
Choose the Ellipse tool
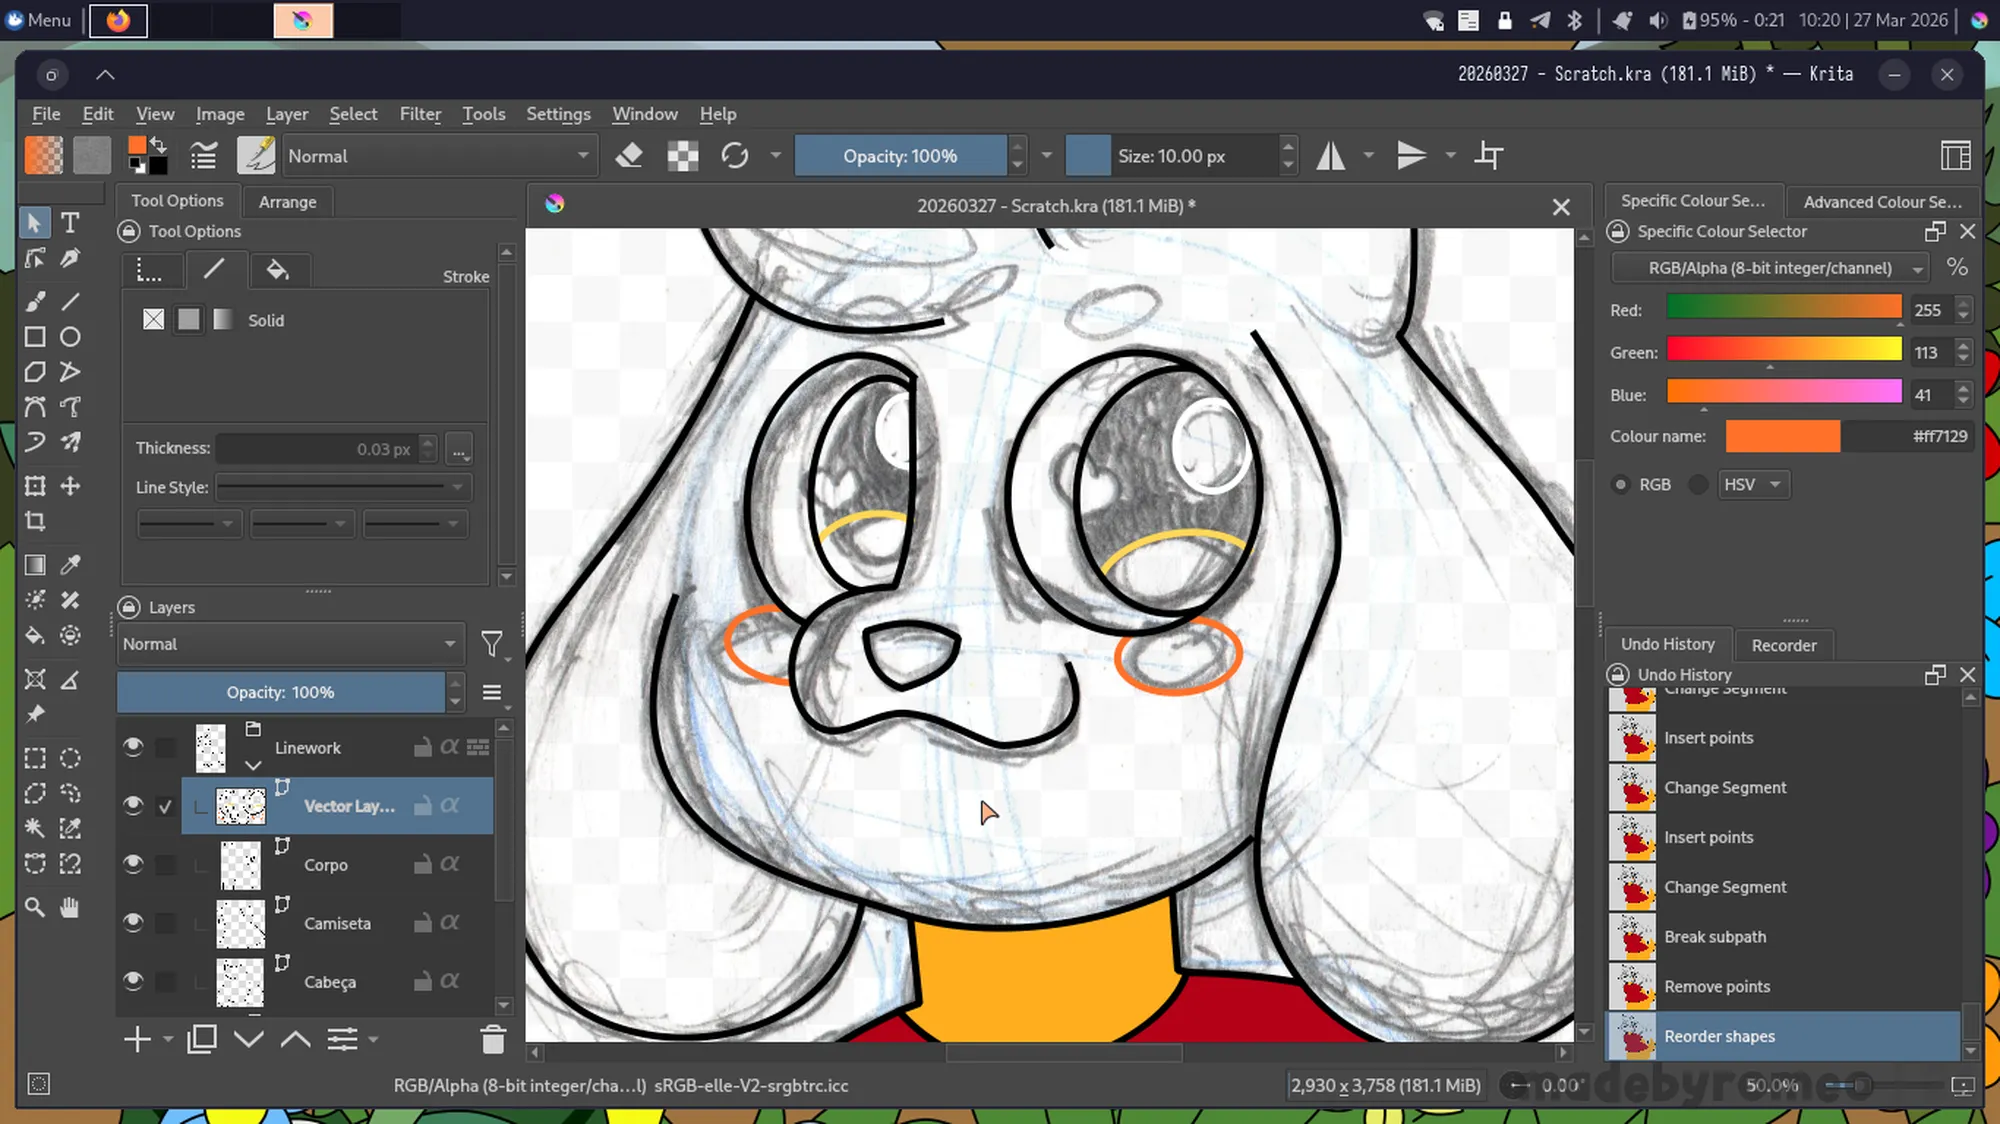pos(70,337)
